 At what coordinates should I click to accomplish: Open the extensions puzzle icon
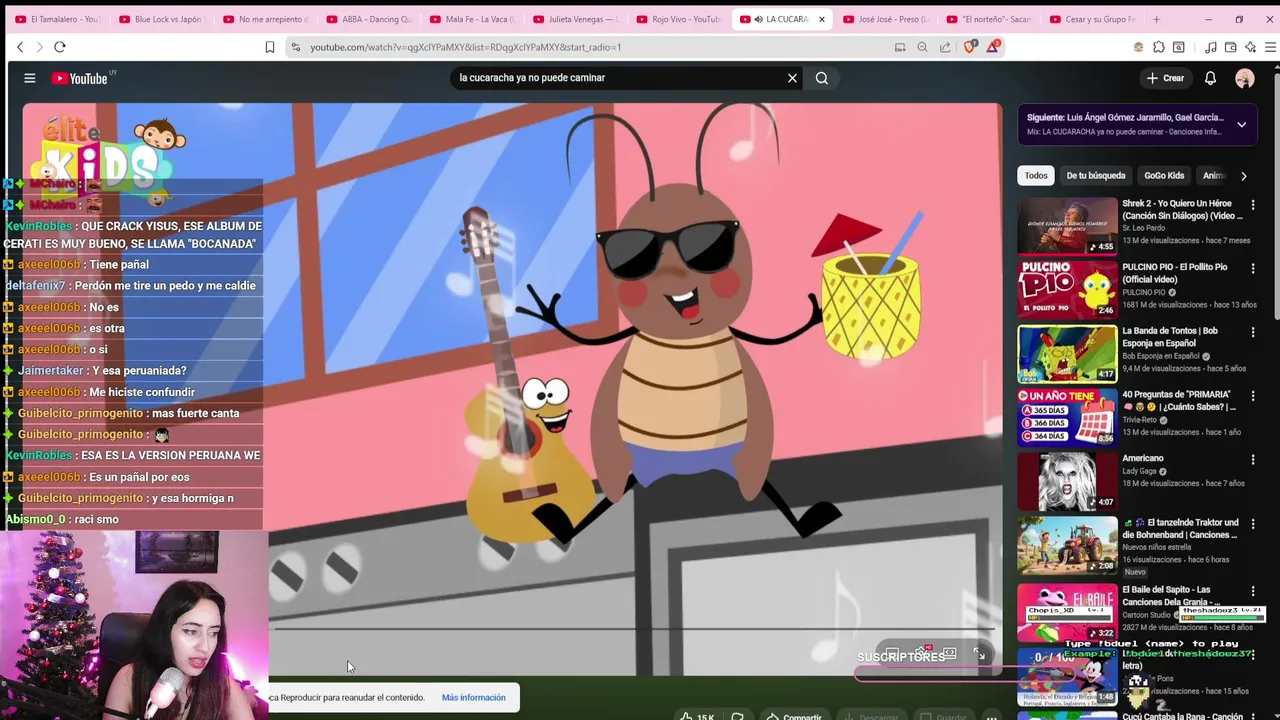point(1158,47)
